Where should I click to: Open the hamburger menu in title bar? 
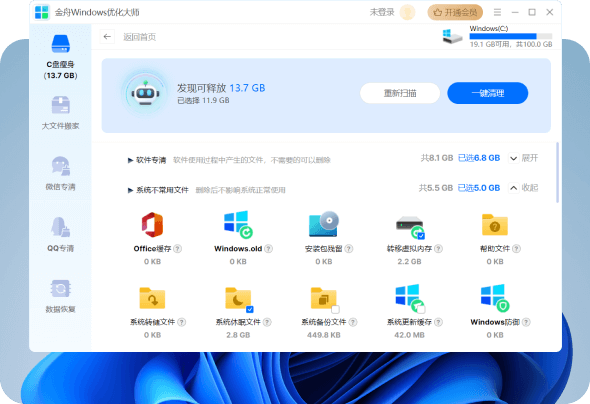click(497, 12)
